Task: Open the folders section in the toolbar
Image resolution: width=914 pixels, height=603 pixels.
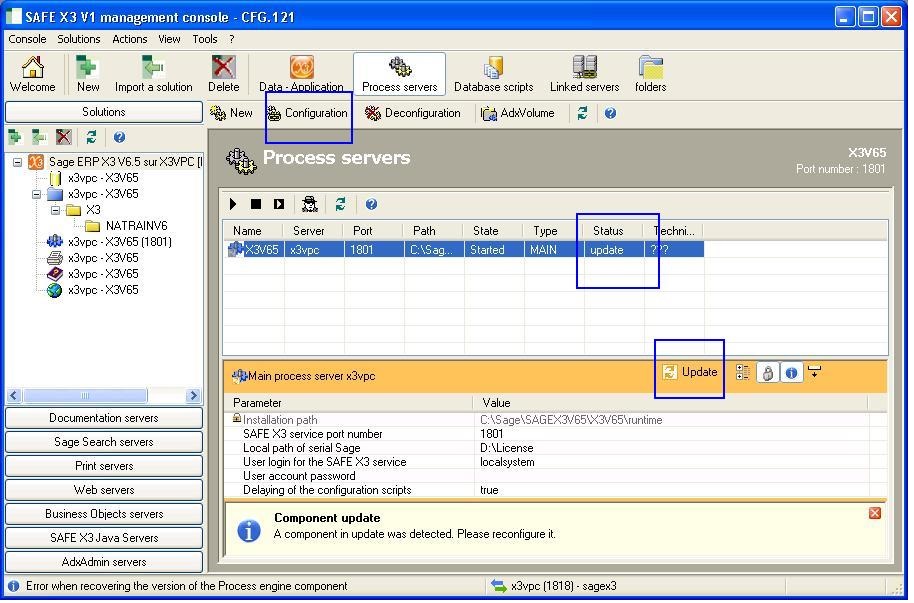Action: click(x=651, y=74)
